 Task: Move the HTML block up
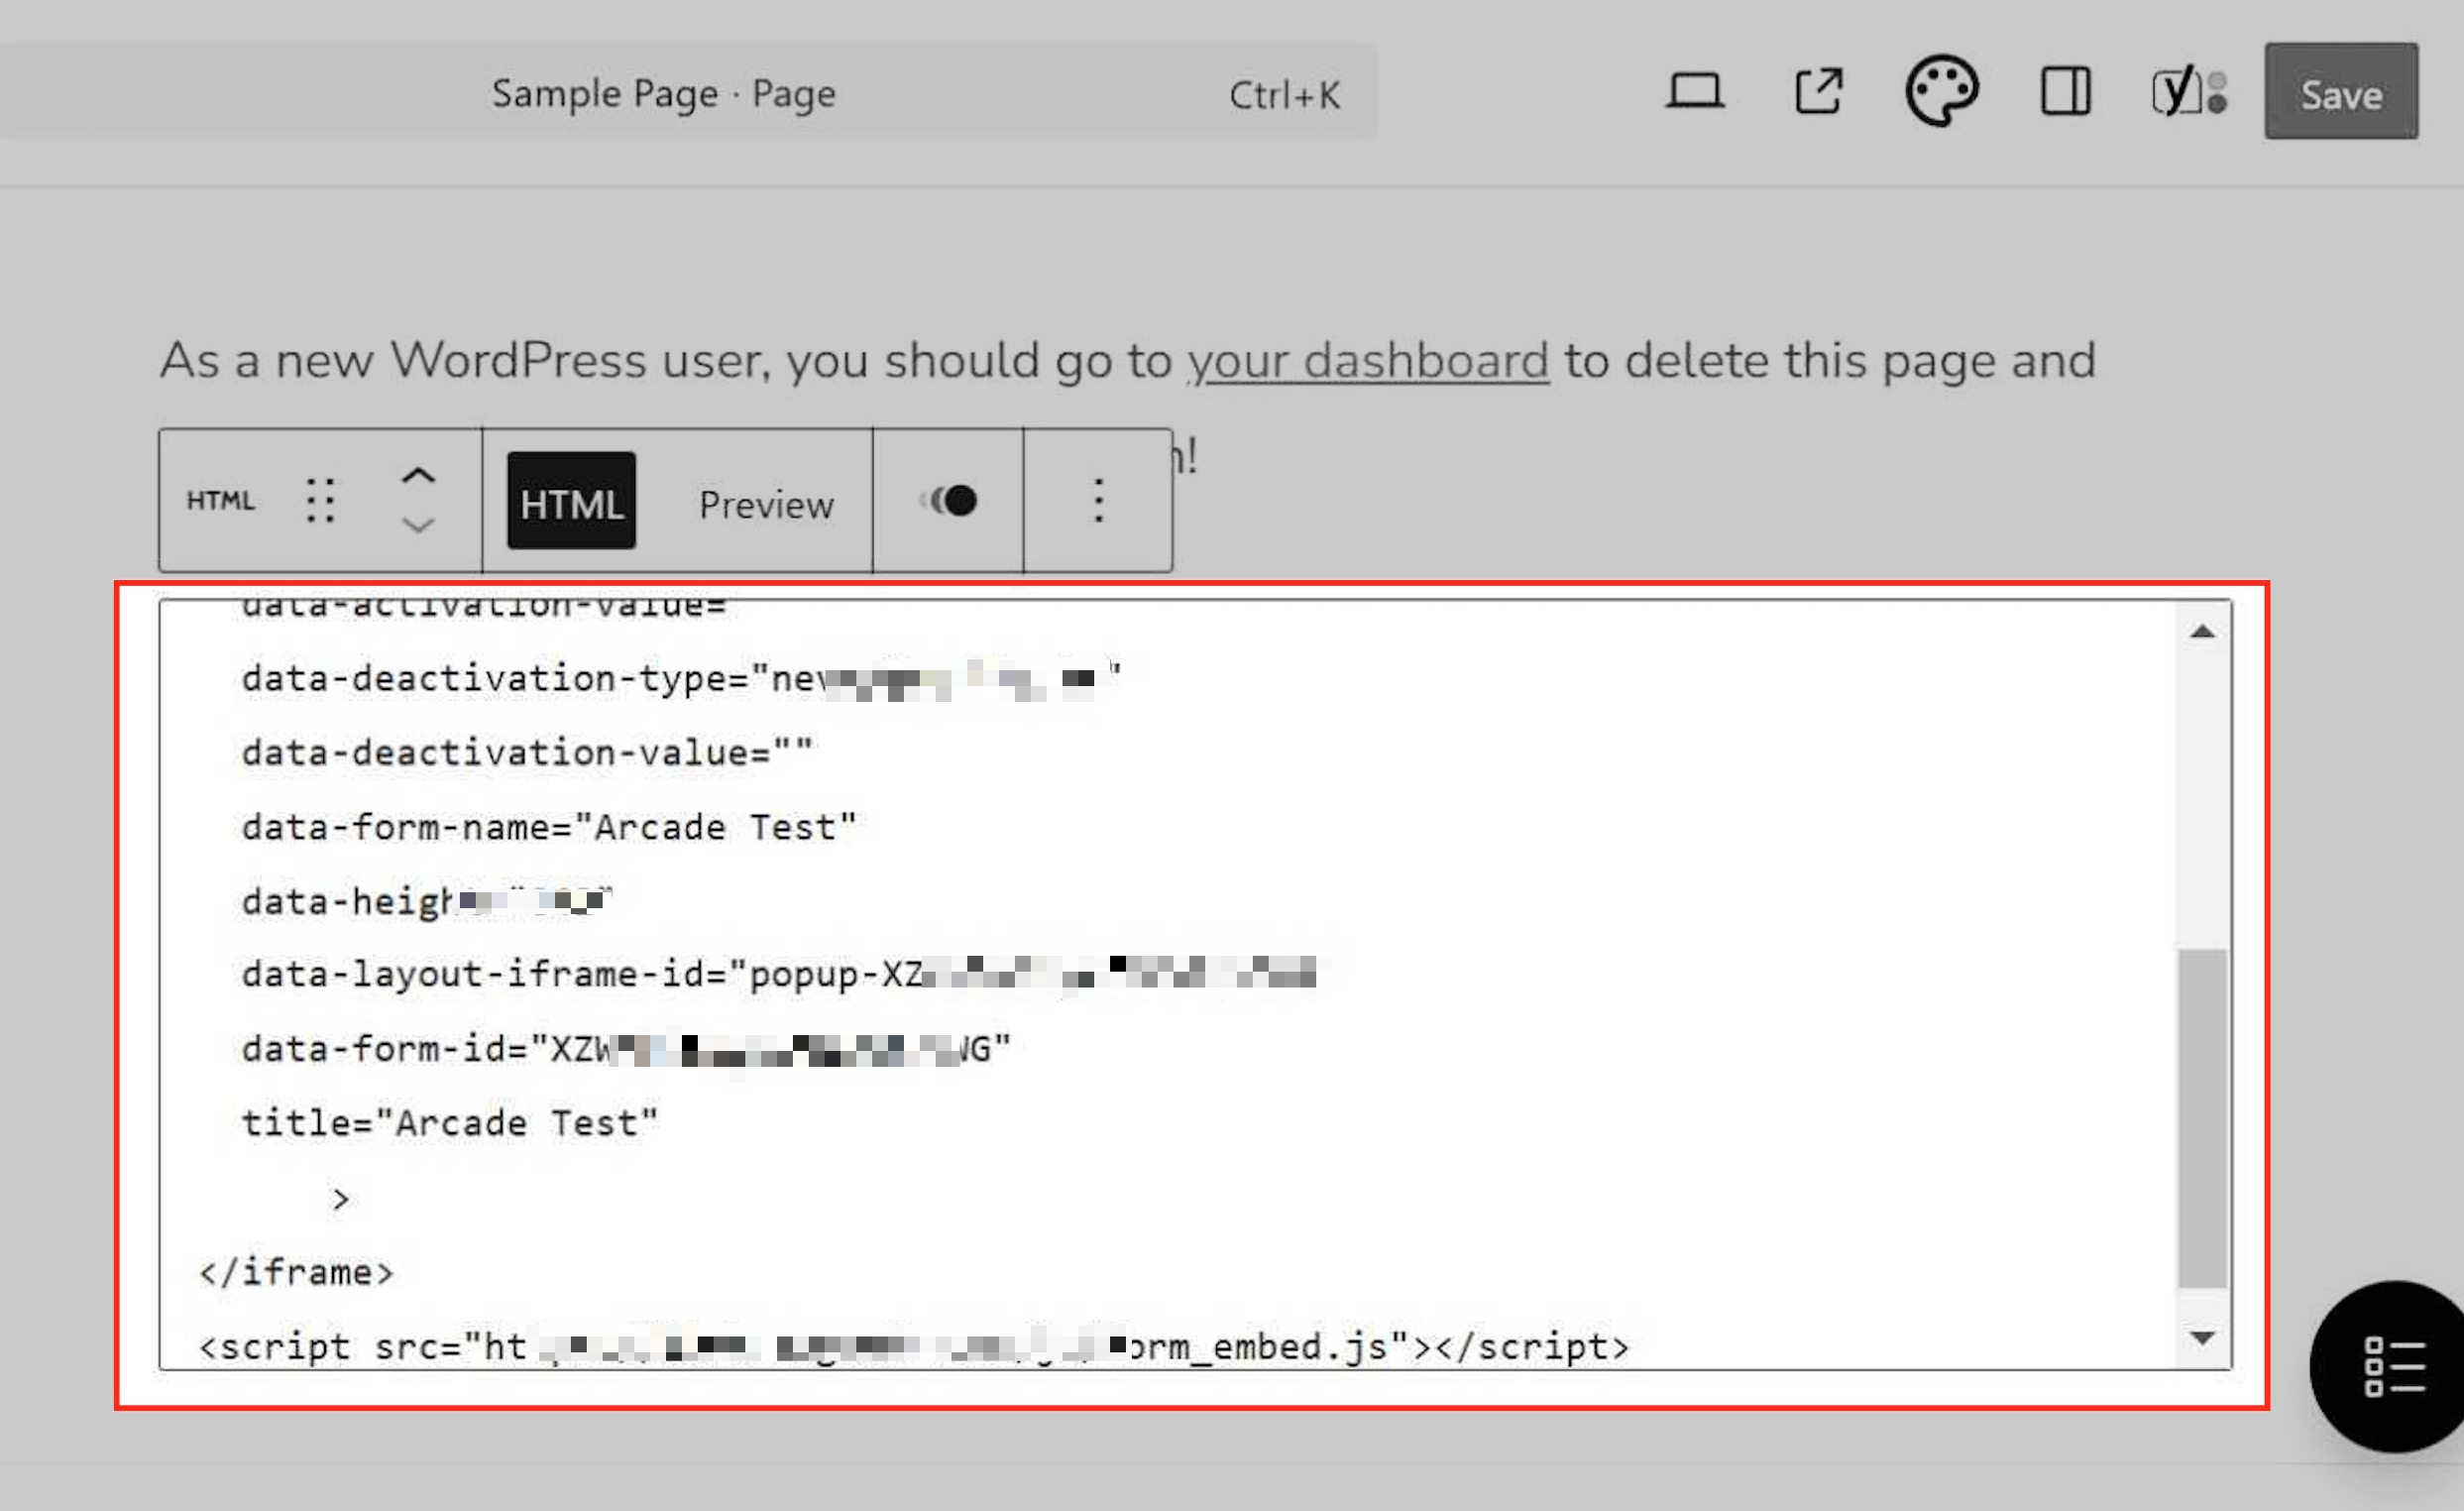pyautogui.click(x=418, y=477)
